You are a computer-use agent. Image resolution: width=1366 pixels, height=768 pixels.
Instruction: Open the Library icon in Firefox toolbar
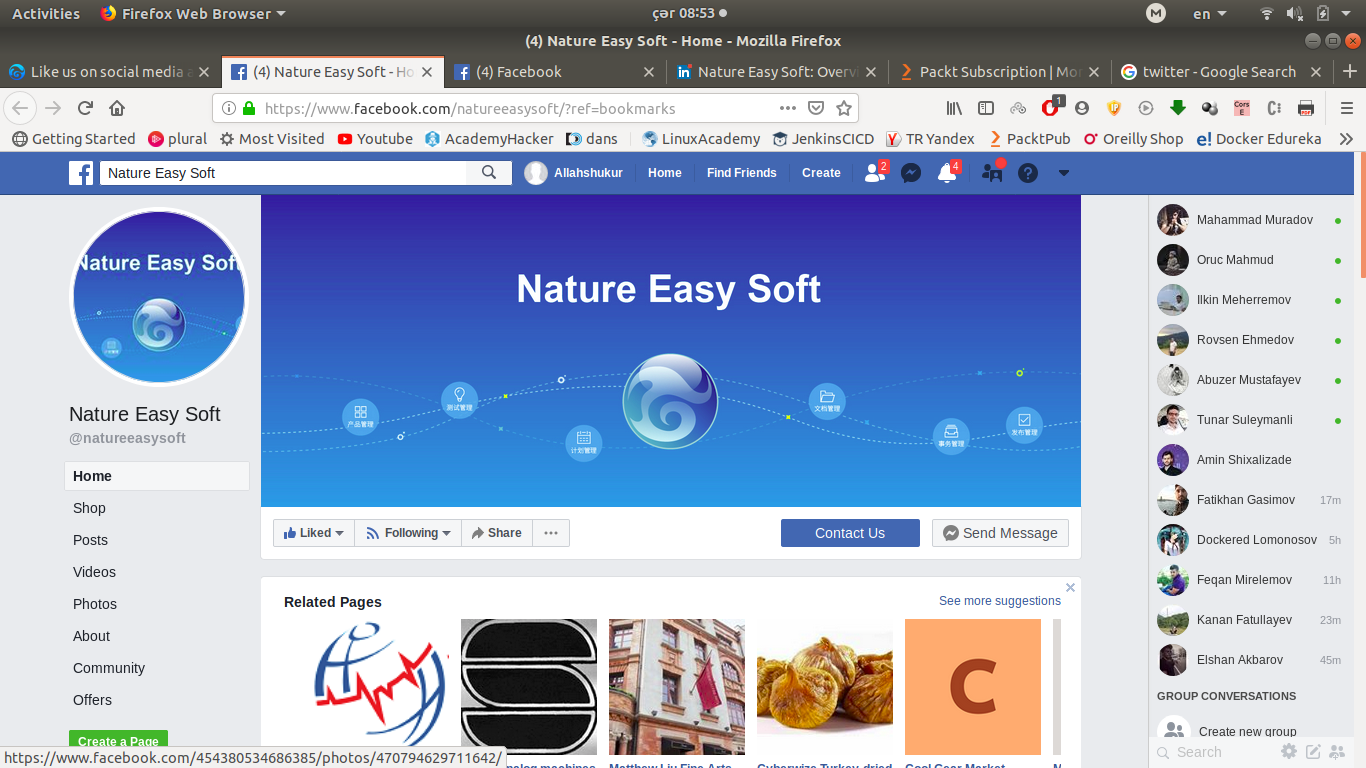pyautogui.click(x=954, y=108)
